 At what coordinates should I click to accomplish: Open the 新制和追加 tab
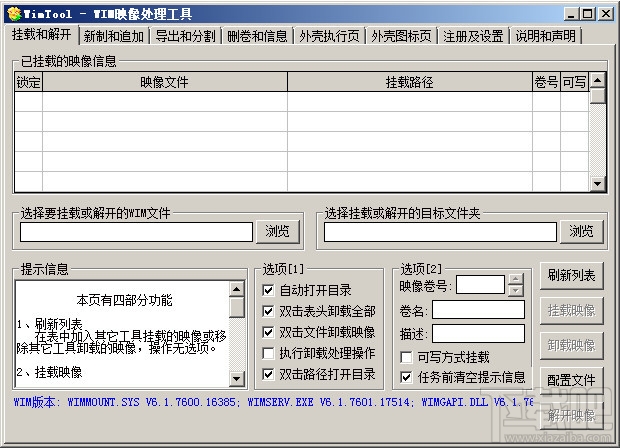point(114,36)
